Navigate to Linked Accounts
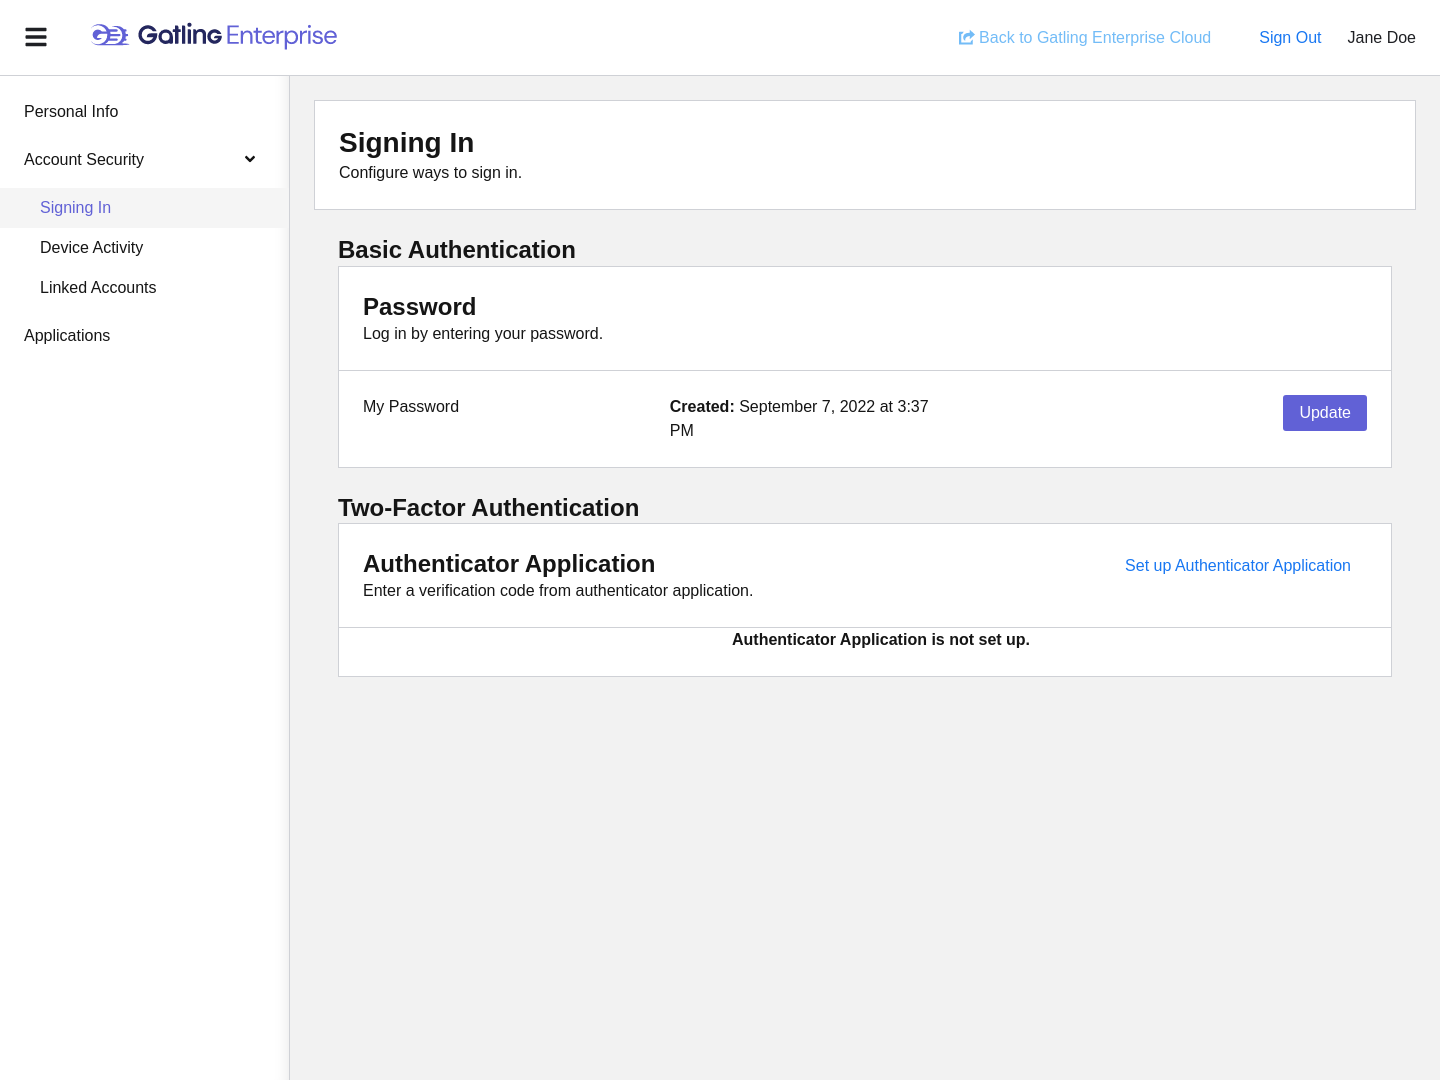 [x=98, y=288]
